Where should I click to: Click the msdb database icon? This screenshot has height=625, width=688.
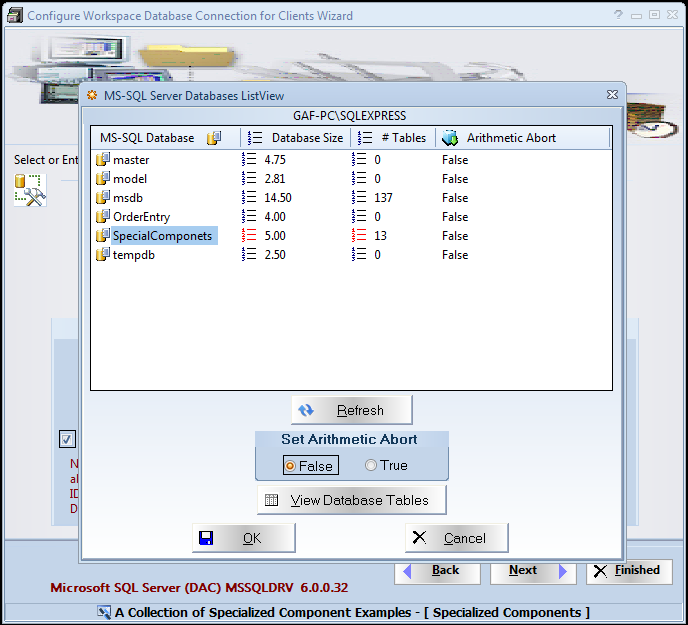101,198
